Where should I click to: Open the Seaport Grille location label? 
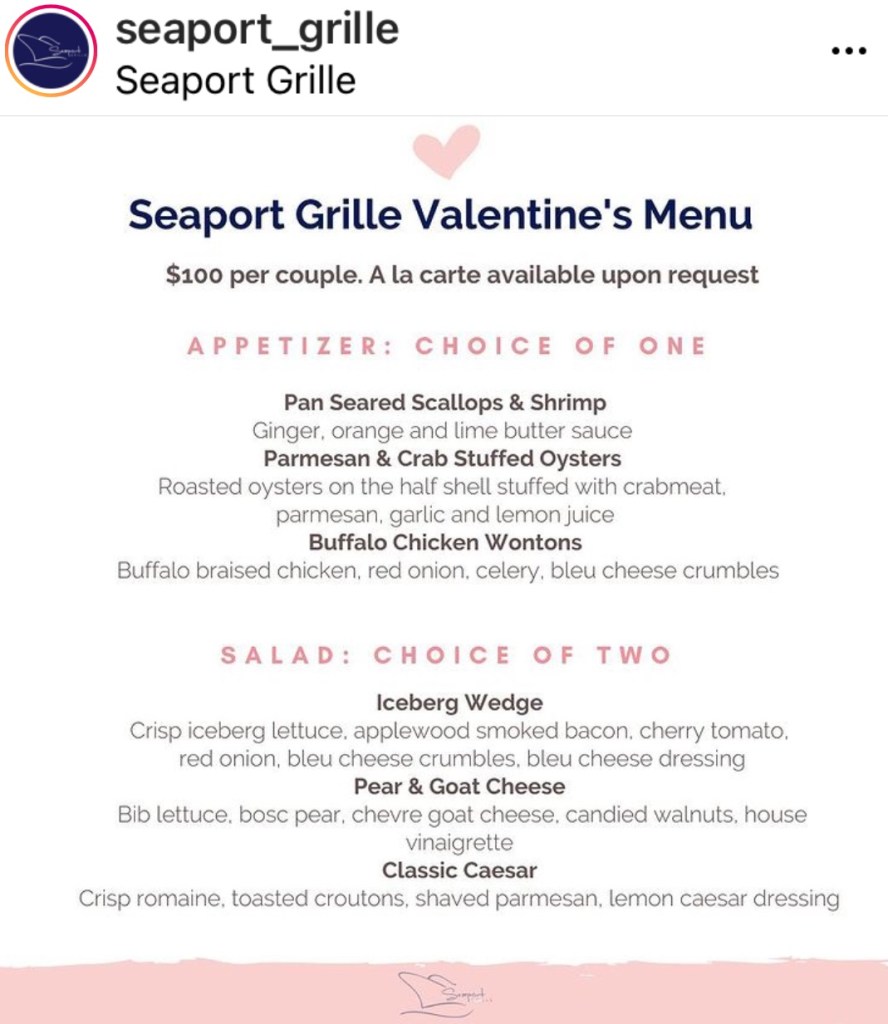(x=235, y=80)
